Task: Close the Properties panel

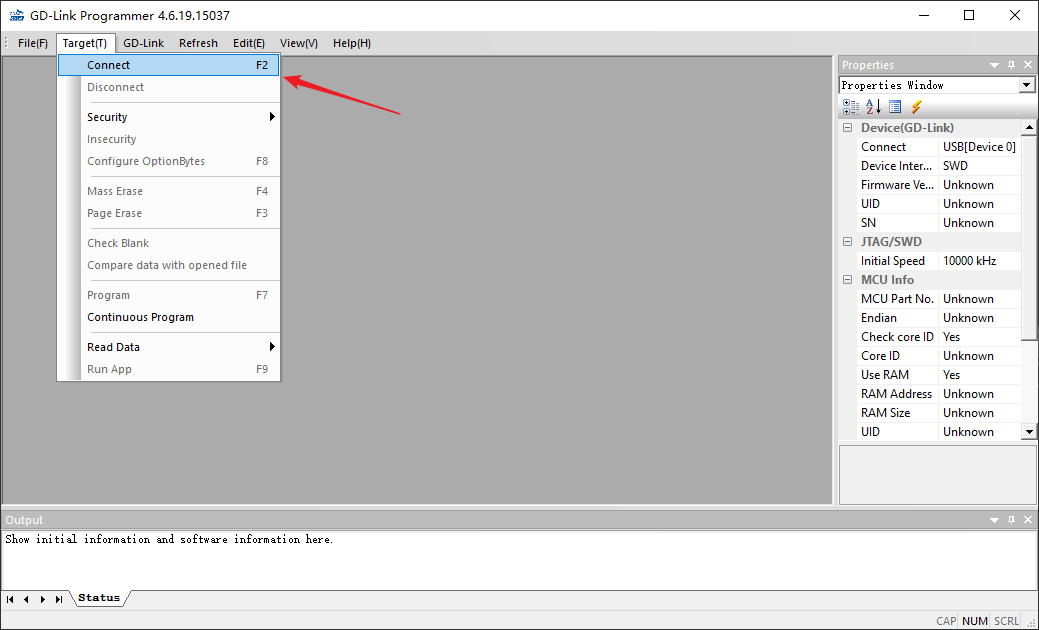Action: coord(1028,65)
